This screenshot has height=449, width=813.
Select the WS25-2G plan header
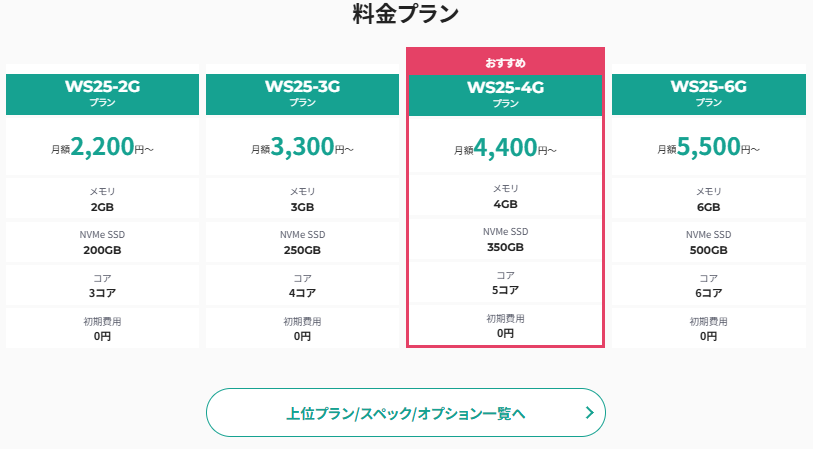[x=102, y=93]
